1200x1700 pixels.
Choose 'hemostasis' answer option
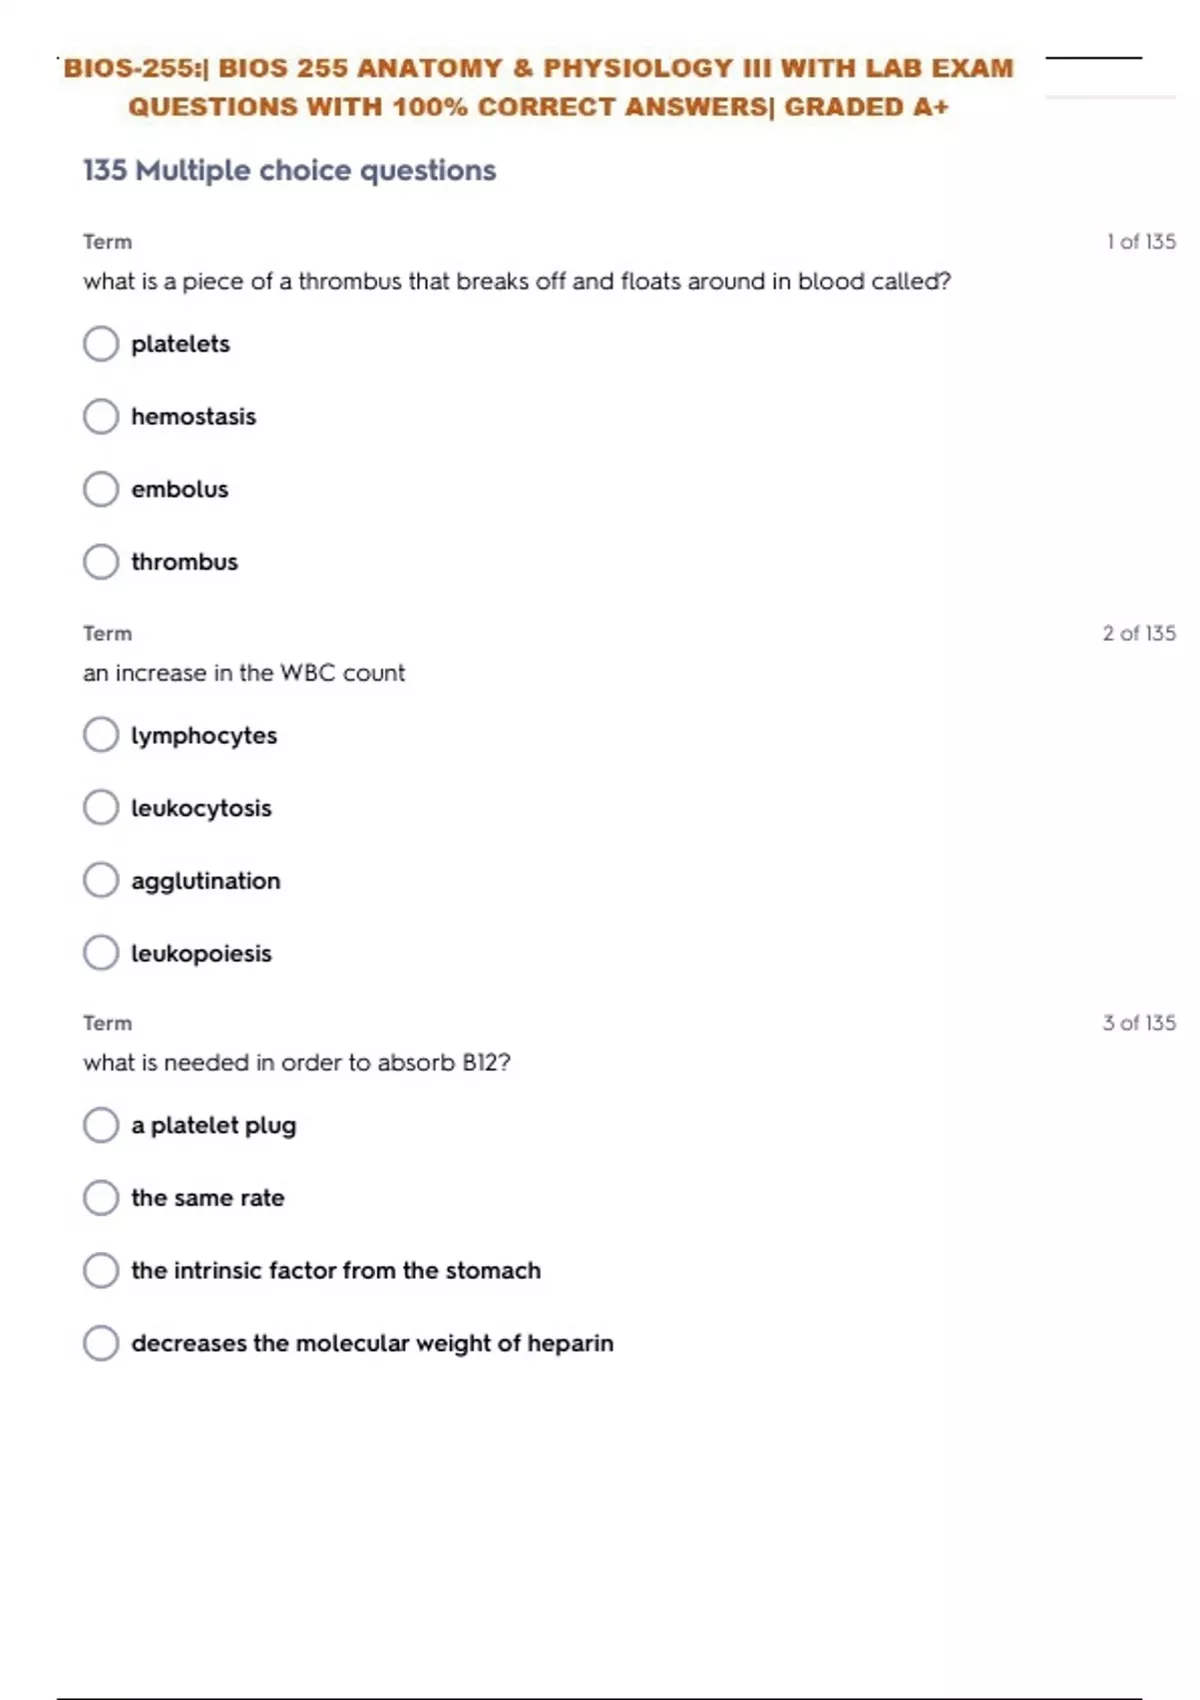[101, 416]
